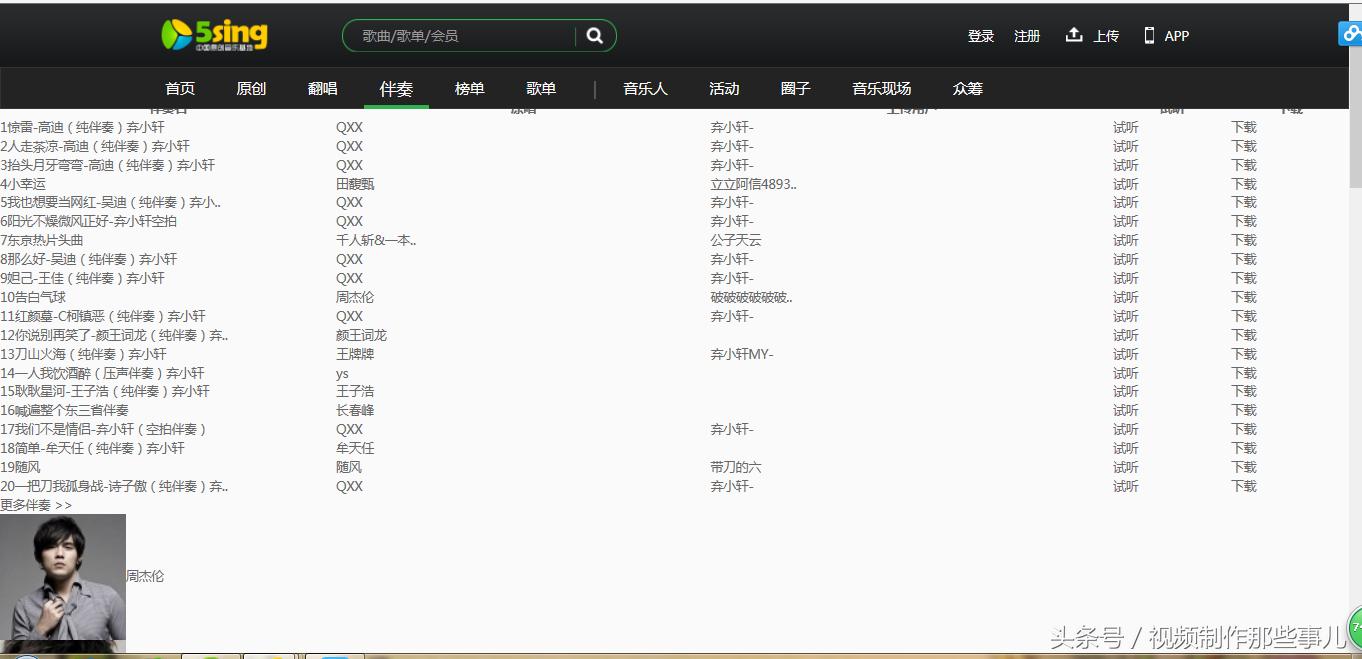Open the 音乐人 section
Image resolution: width=1362 pixels, height=659 pixels.
tap(644, 88)
